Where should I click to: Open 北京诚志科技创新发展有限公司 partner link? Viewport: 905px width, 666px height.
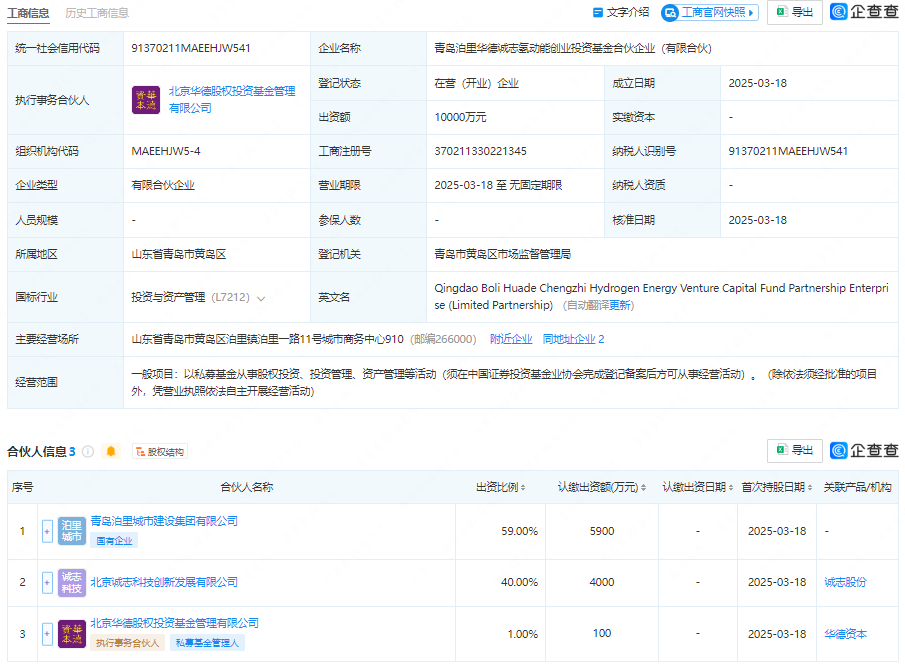click(x=164, y=582)
